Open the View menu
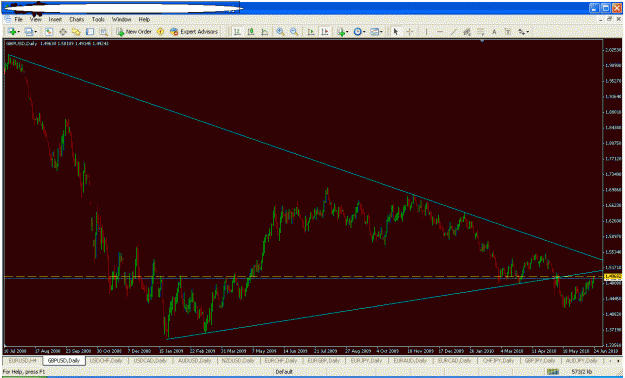This screenshot has width=625, height=378. click(35, 20)
